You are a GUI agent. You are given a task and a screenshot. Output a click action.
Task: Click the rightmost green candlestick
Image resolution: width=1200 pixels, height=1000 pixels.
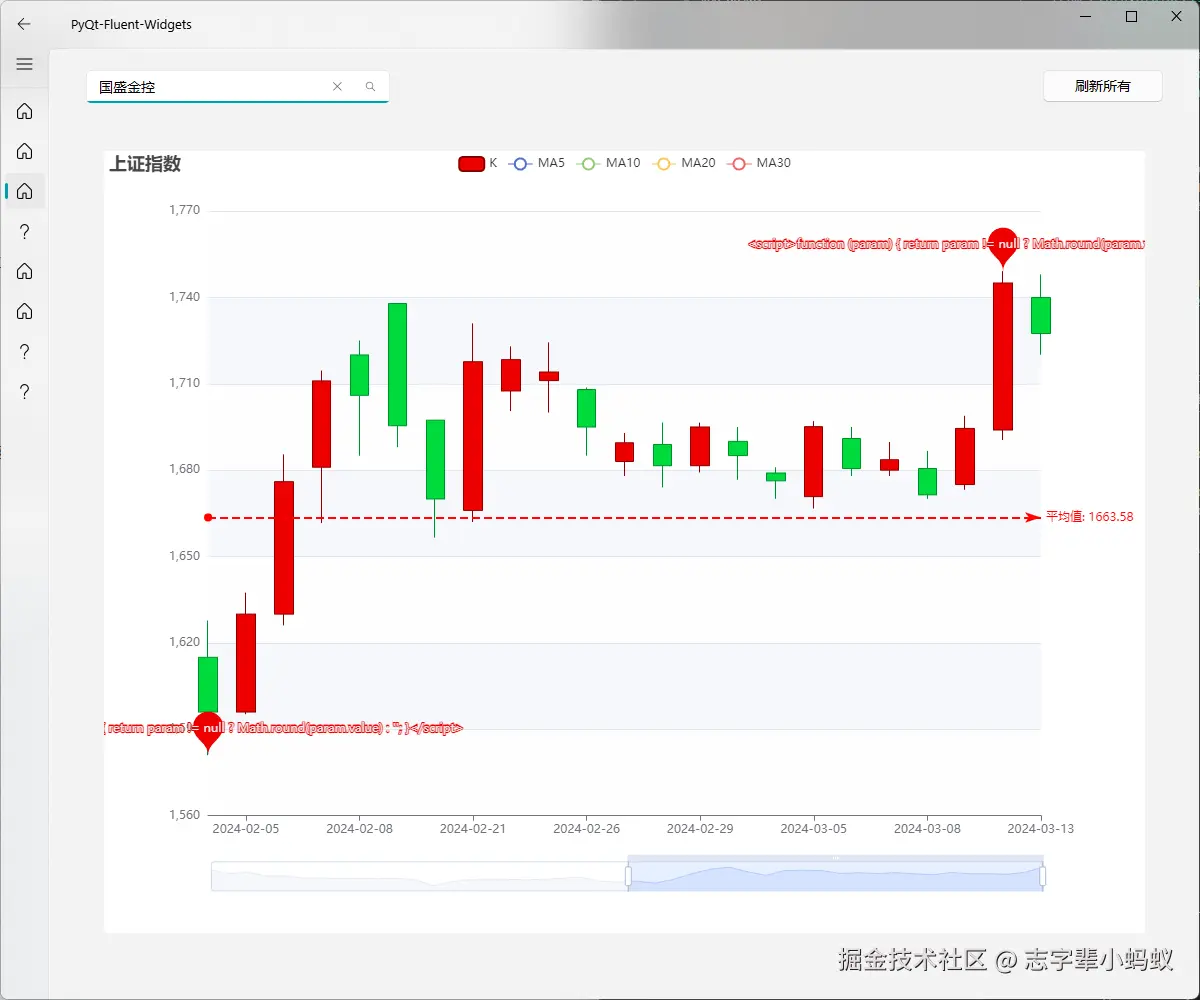[1040, 315]
